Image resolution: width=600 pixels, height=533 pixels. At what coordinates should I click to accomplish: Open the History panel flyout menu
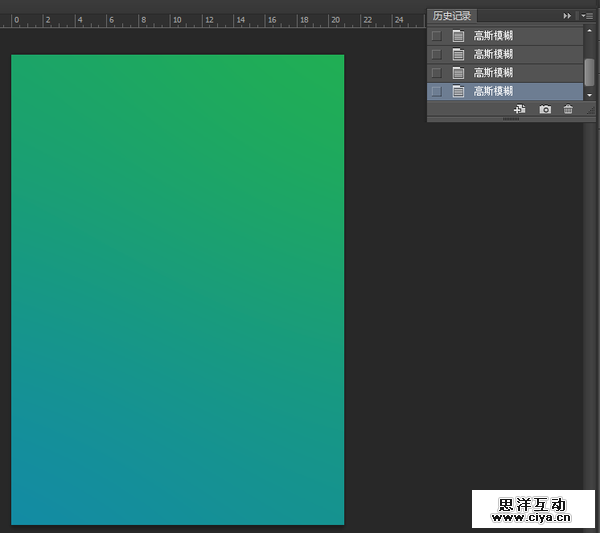(587, 16)
